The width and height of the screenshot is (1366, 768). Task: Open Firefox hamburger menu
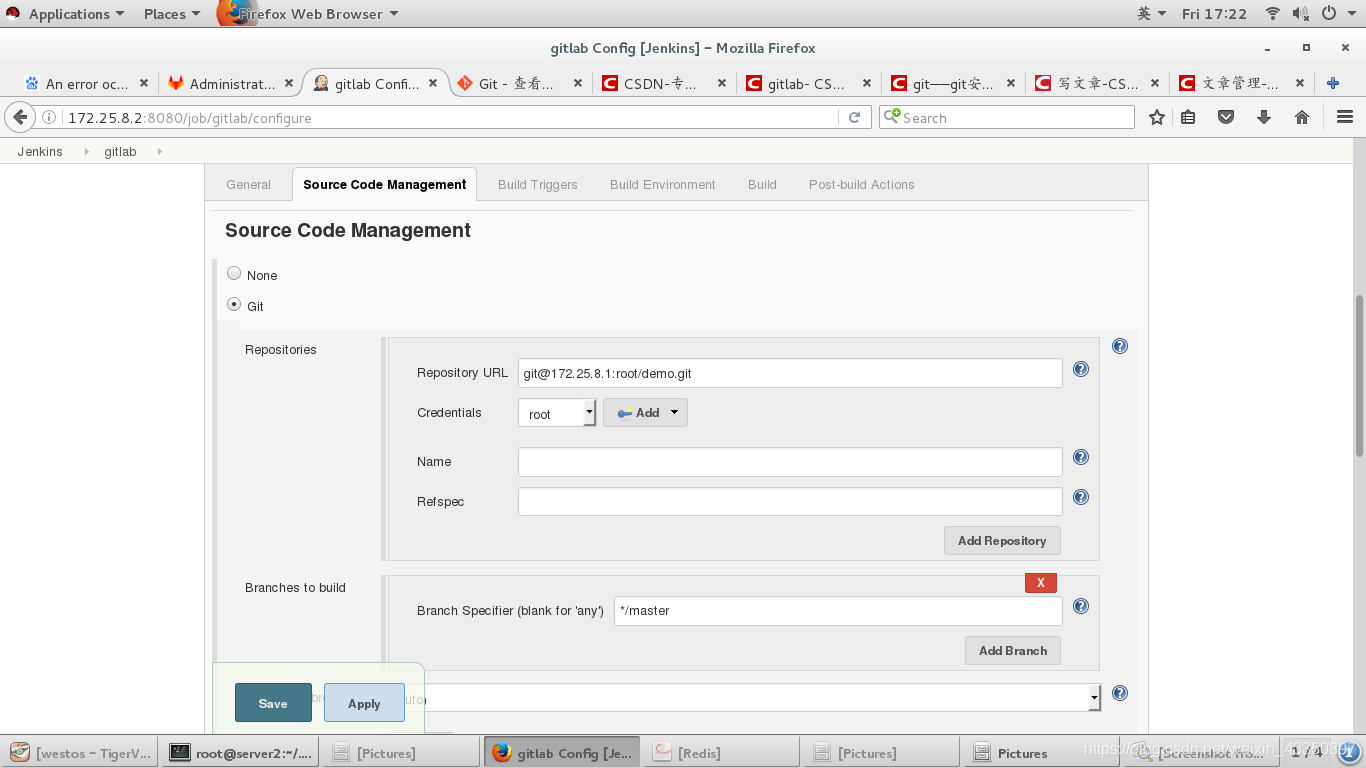pyautogui.click(x=1344, y=117)
